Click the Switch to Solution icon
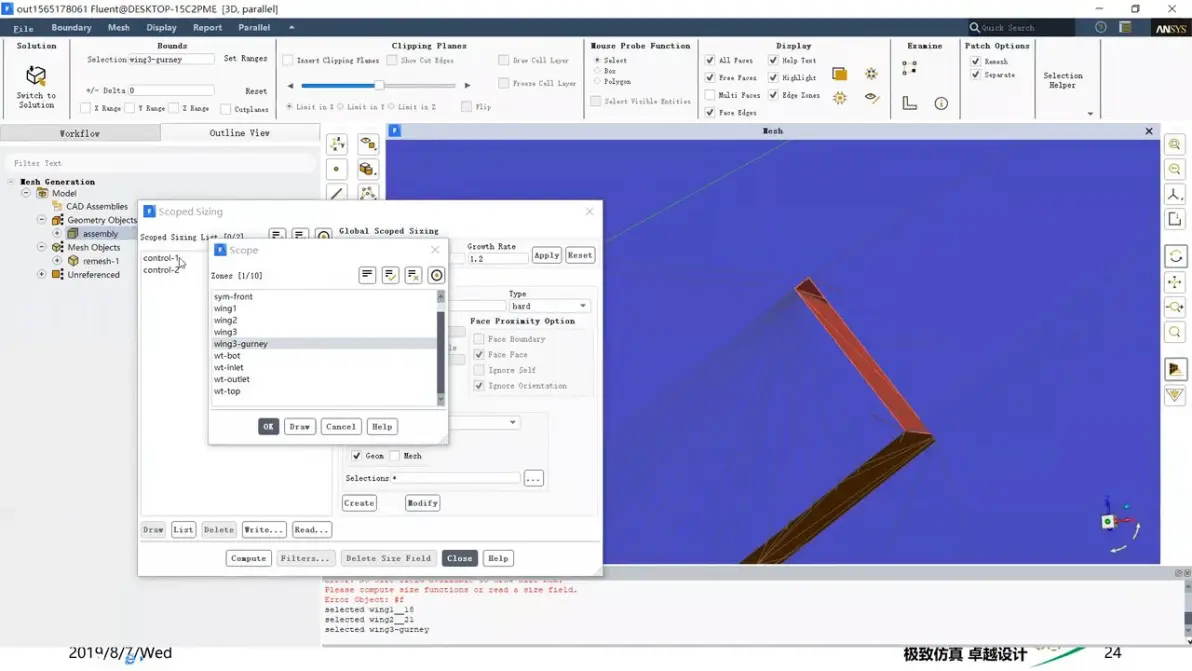This screenshot has width=1192, height=671. (36, 76)
